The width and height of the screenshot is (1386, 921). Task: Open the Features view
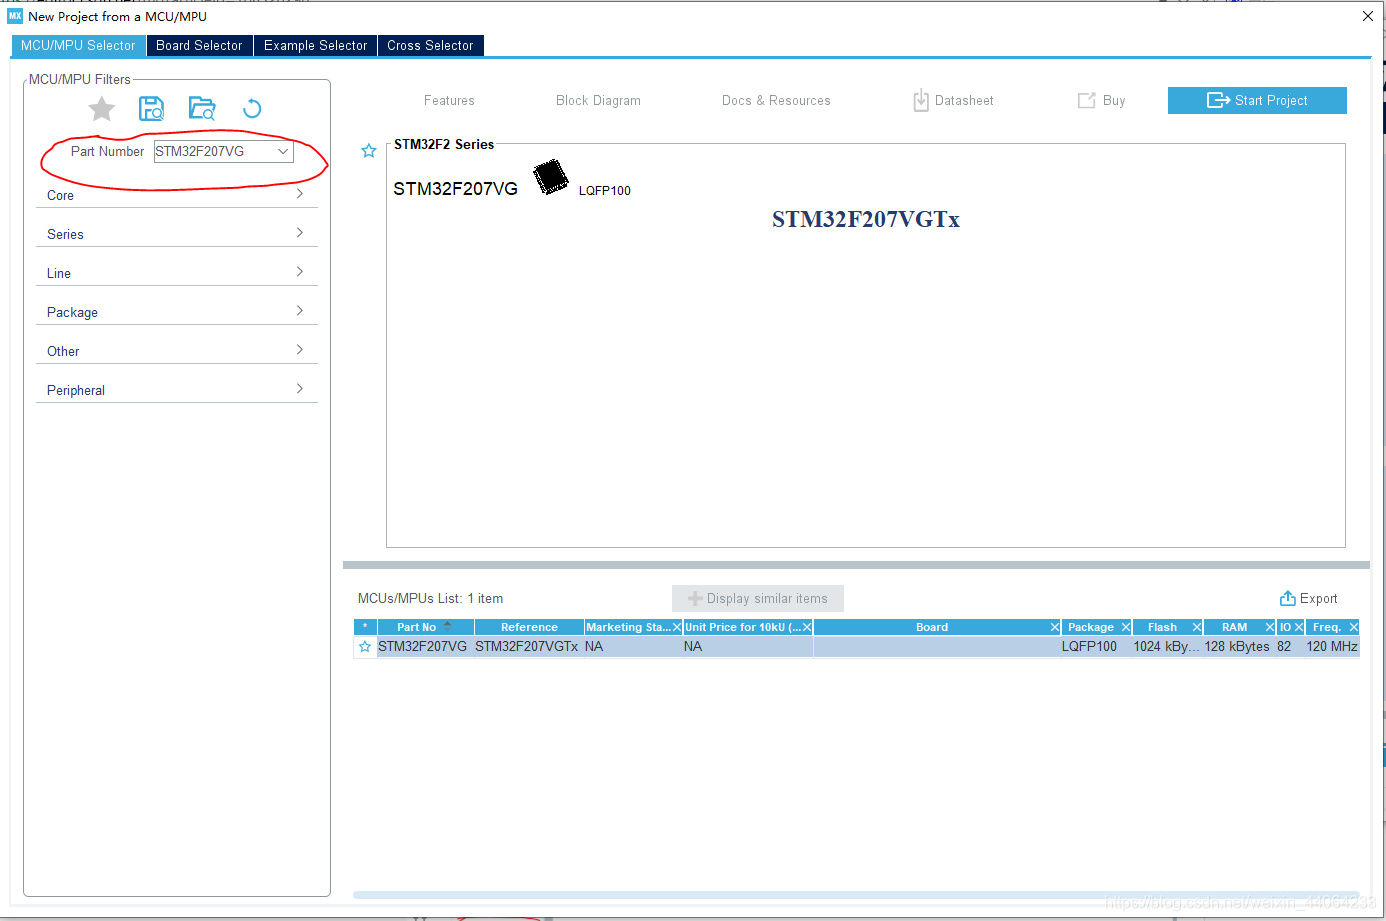(x=449, y=101)
